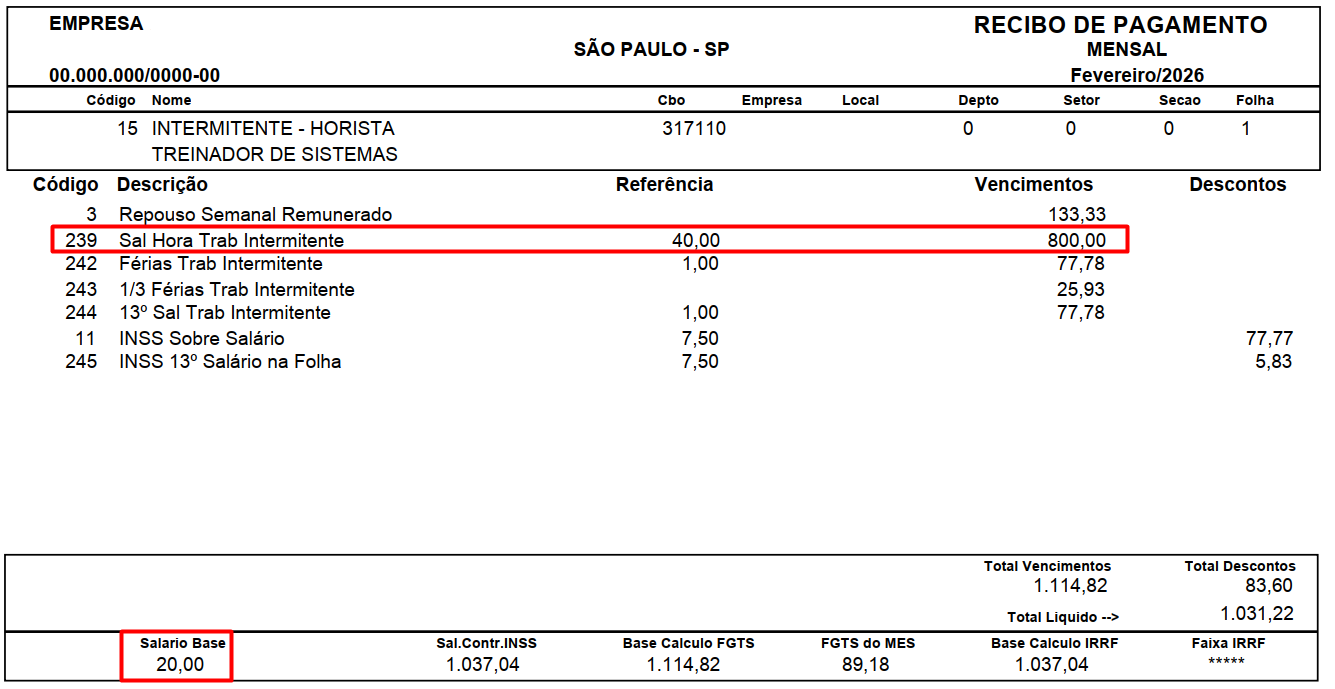This screenshot has height=689, width=1335.
Task: Select the discount value 77,77
Action: pyautogui.click(x=1269, y=339)
